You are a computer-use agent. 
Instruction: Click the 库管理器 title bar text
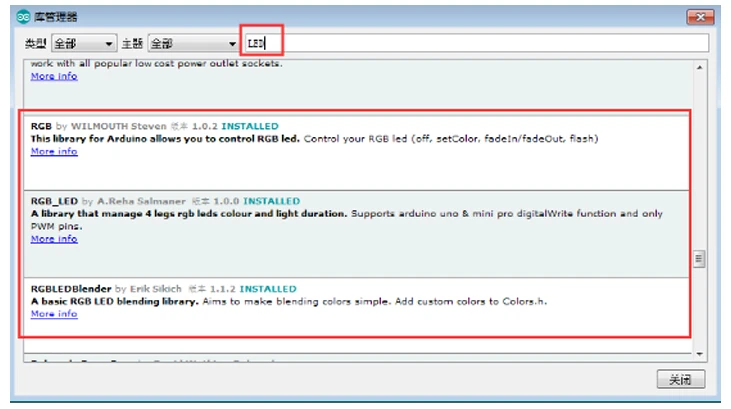(x=55, y=17)
